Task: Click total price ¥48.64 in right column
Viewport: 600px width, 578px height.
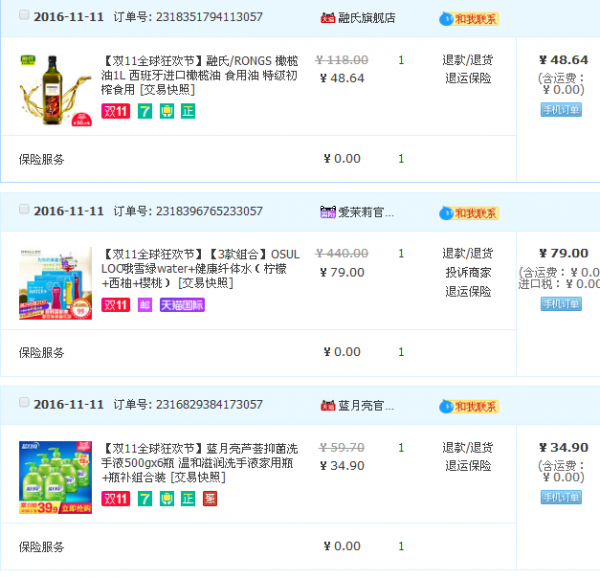Action: click(x=563, y=60)
